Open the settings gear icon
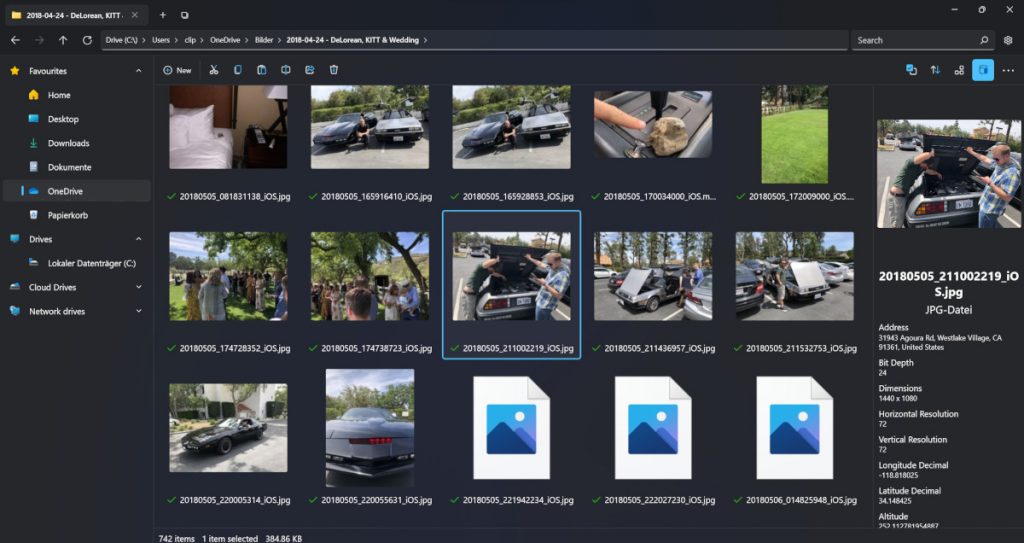Screen dimensions: 1024x543 (x=1008, y=40)
